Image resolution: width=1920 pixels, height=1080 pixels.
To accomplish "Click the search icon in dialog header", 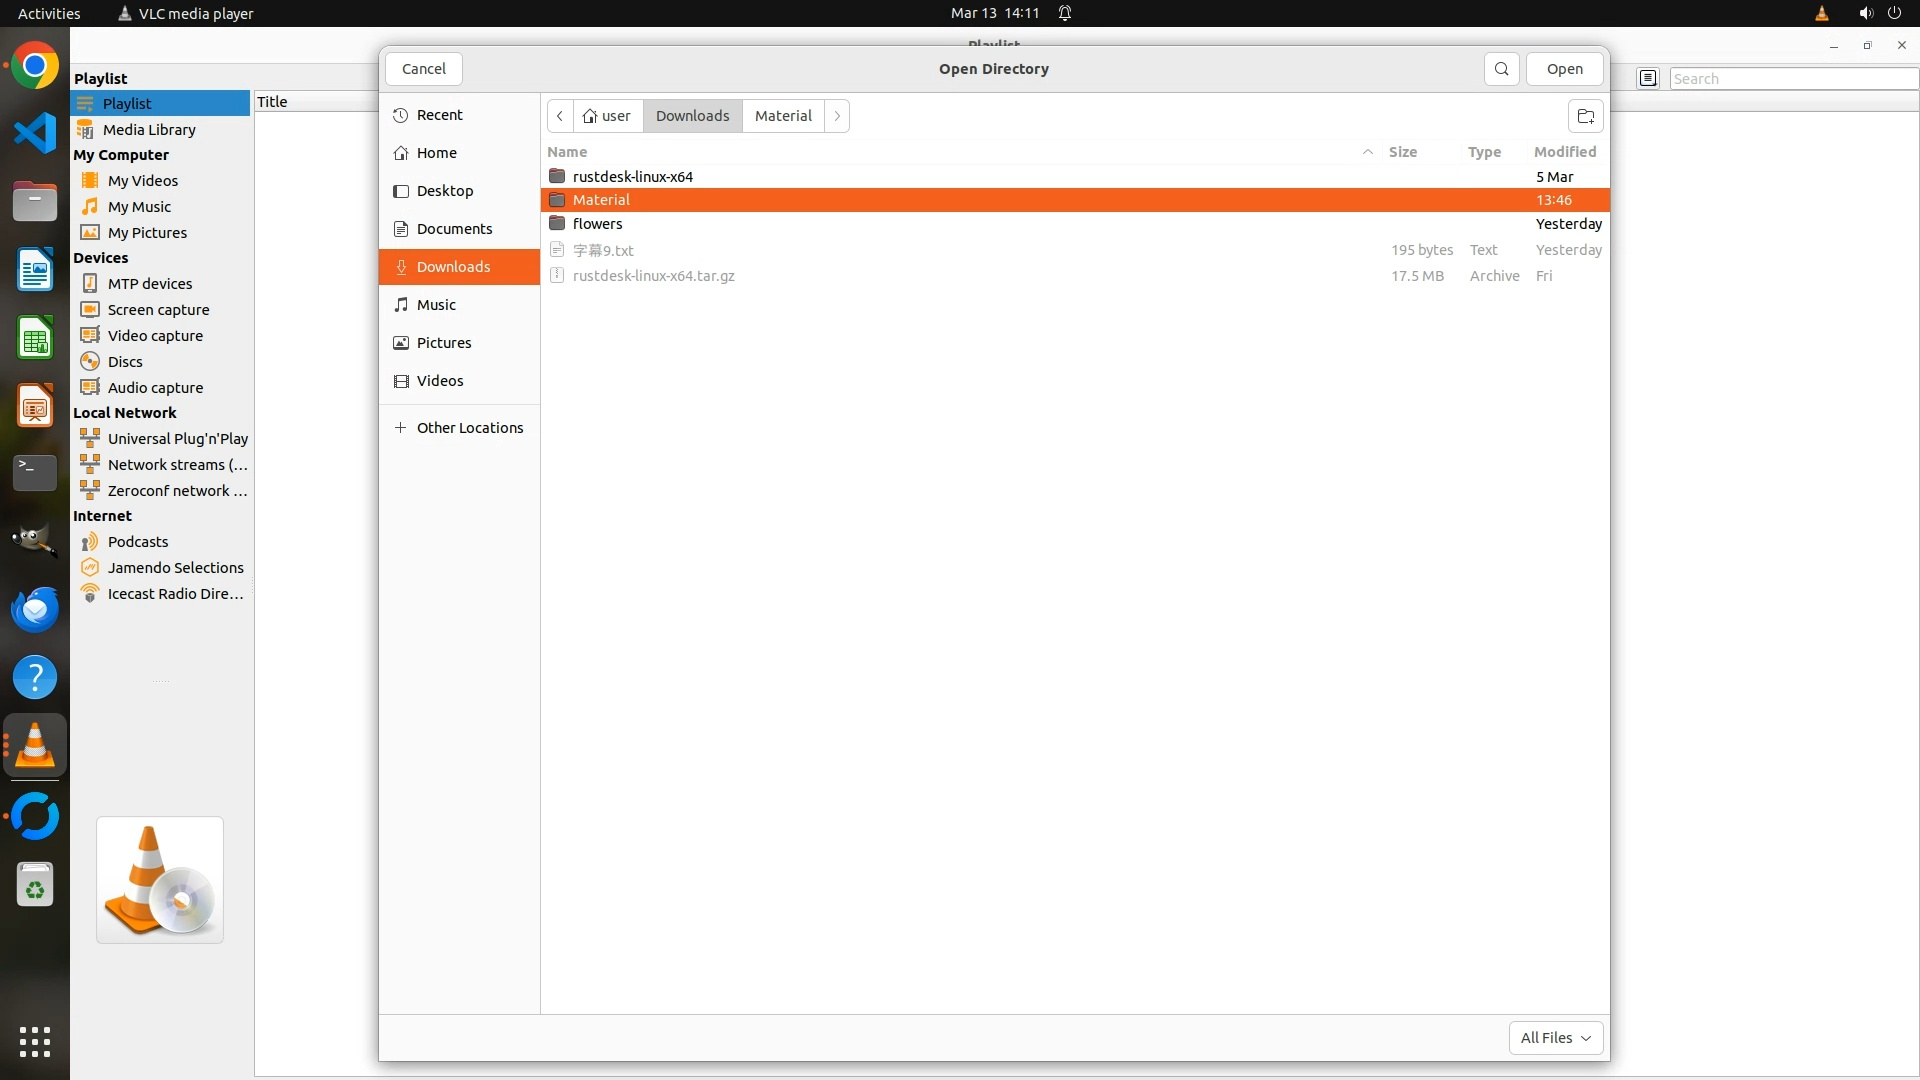I will pyautogui.click(x=1501, y=69).
